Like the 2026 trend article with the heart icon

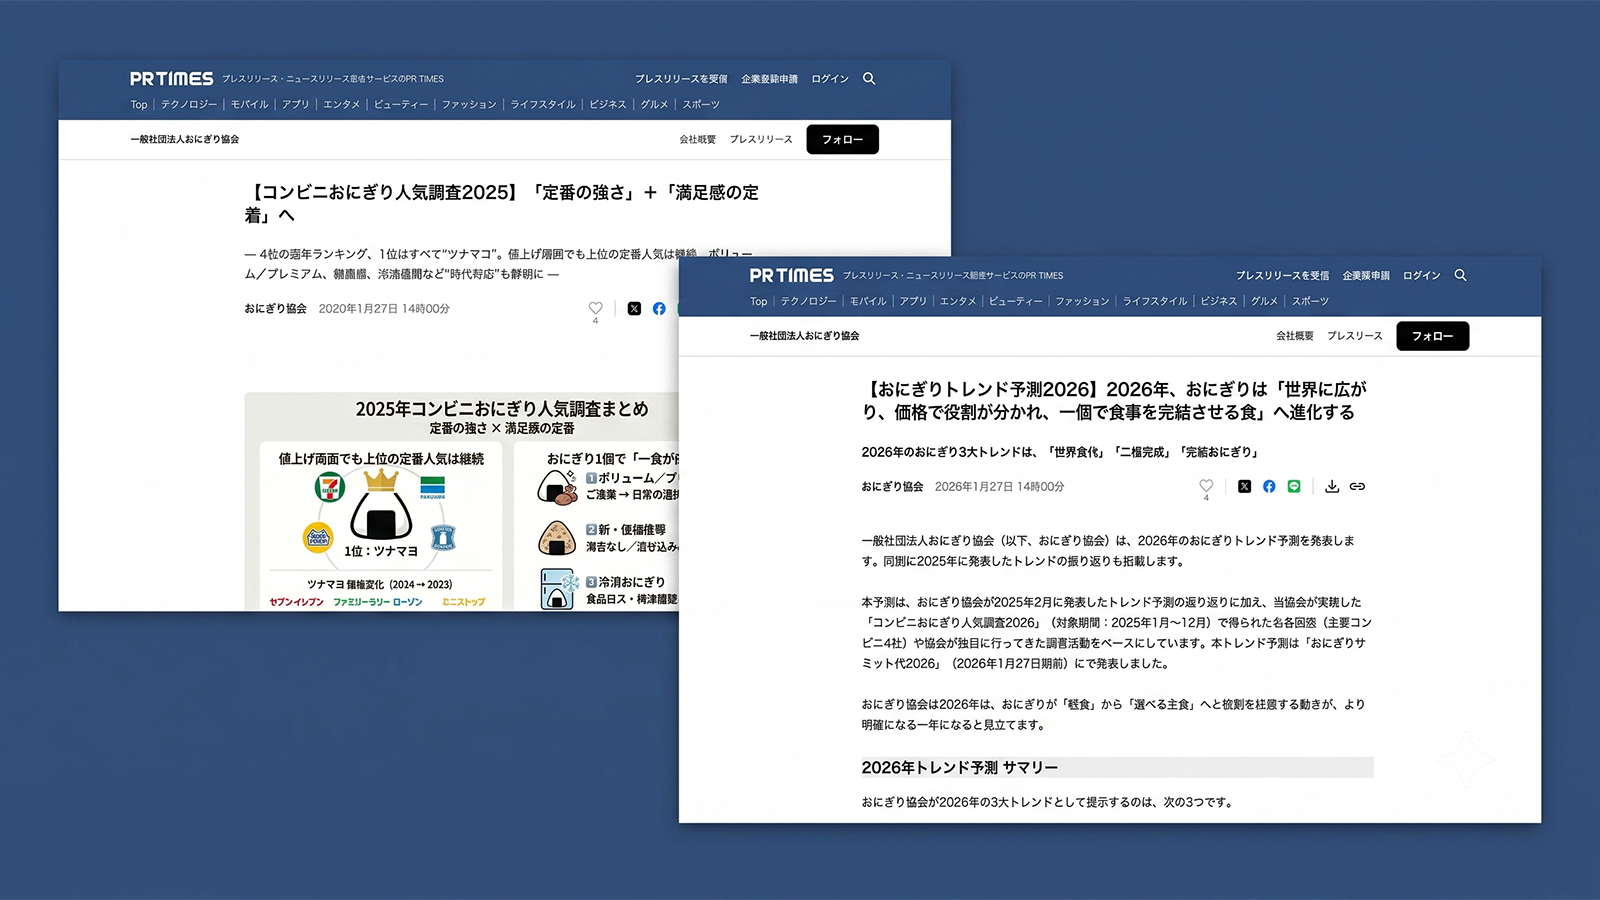click(x=1206, y=486)
